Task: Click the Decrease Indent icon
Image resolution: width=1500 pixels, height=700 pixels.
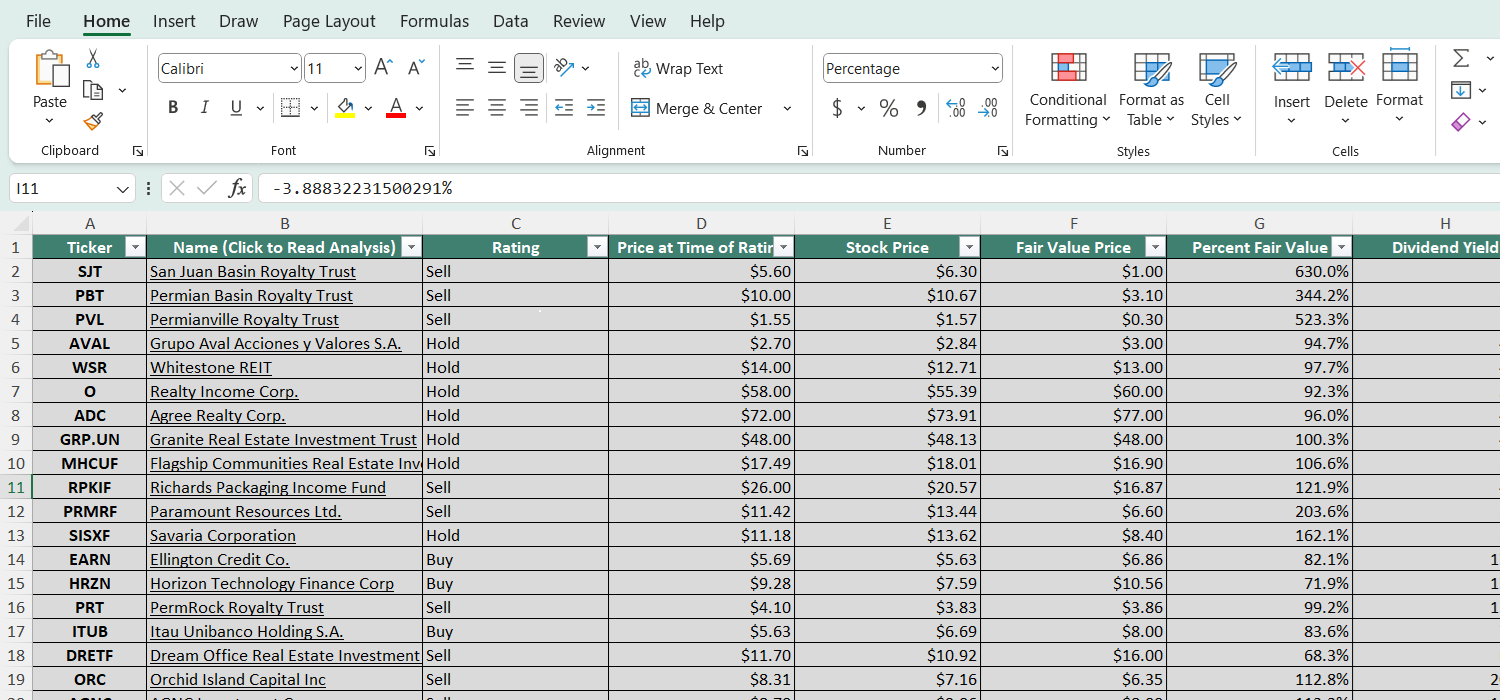Action: [564, 107]
